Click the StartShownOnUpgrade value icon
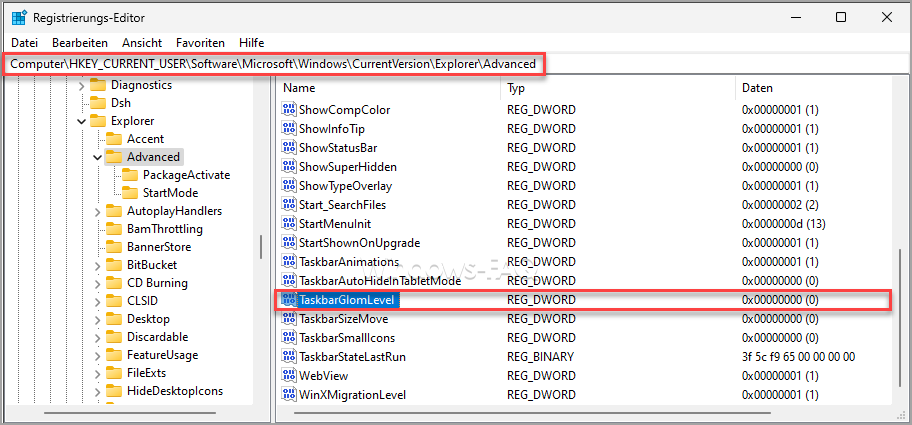 288,242
